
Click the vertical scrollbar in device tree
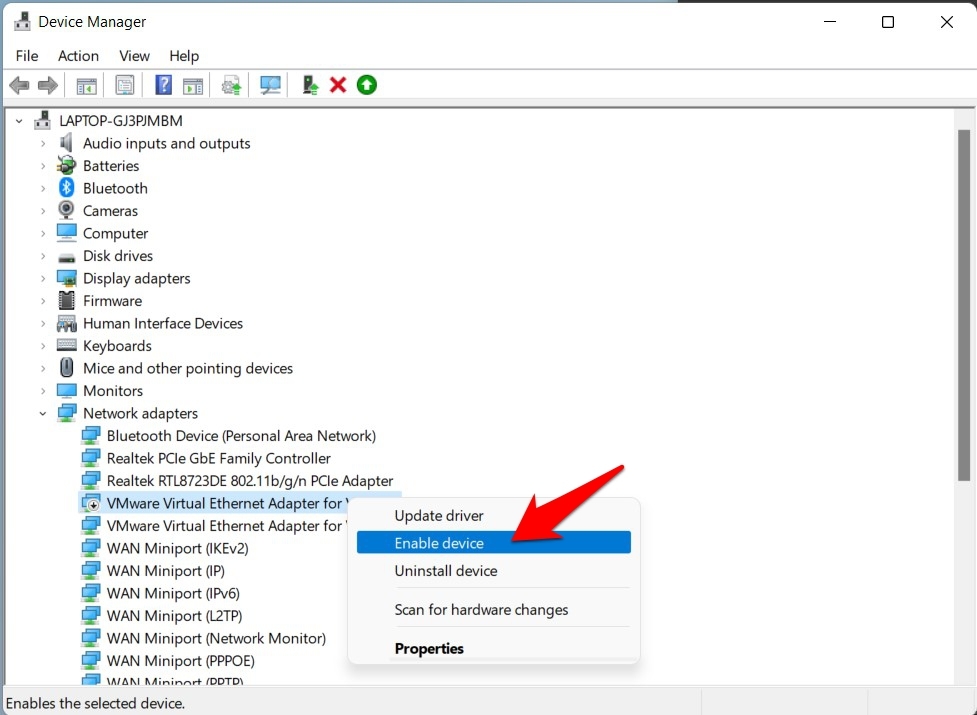(x=963, y=300)
